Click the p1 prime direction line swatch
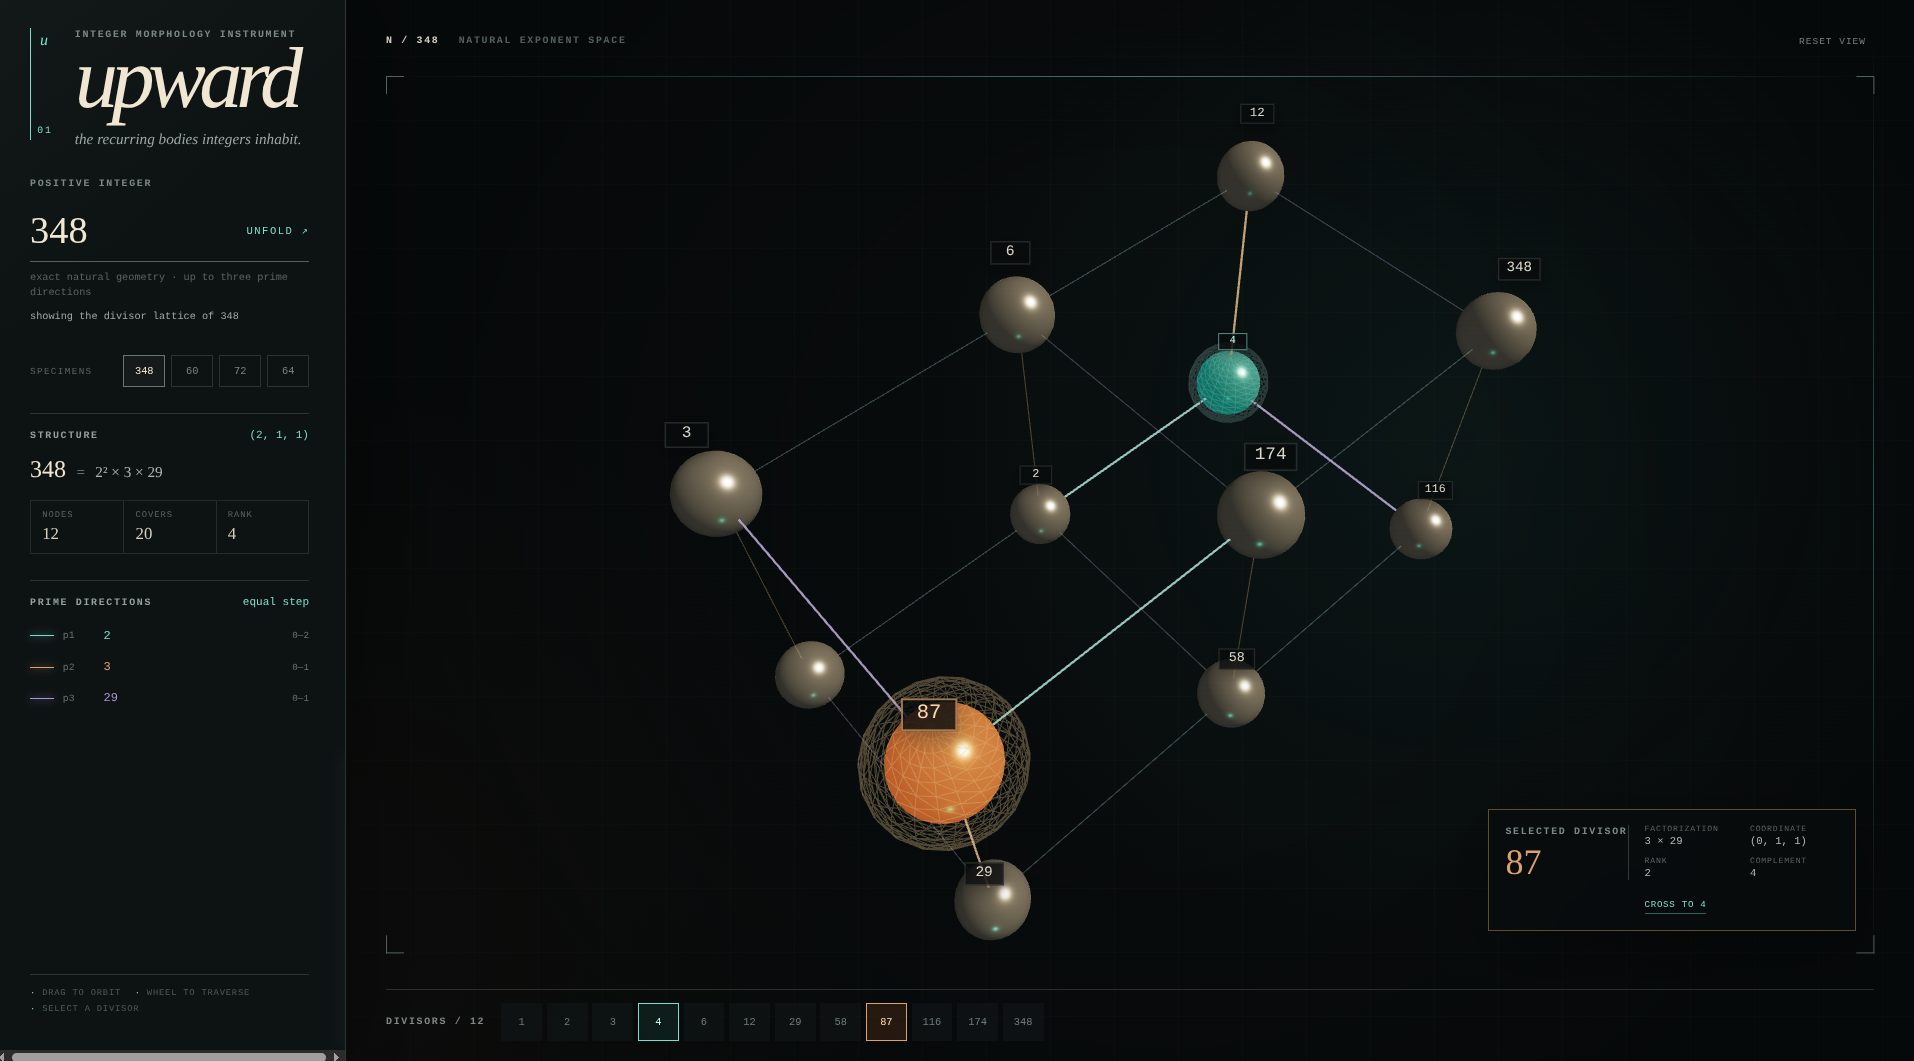 42,635
